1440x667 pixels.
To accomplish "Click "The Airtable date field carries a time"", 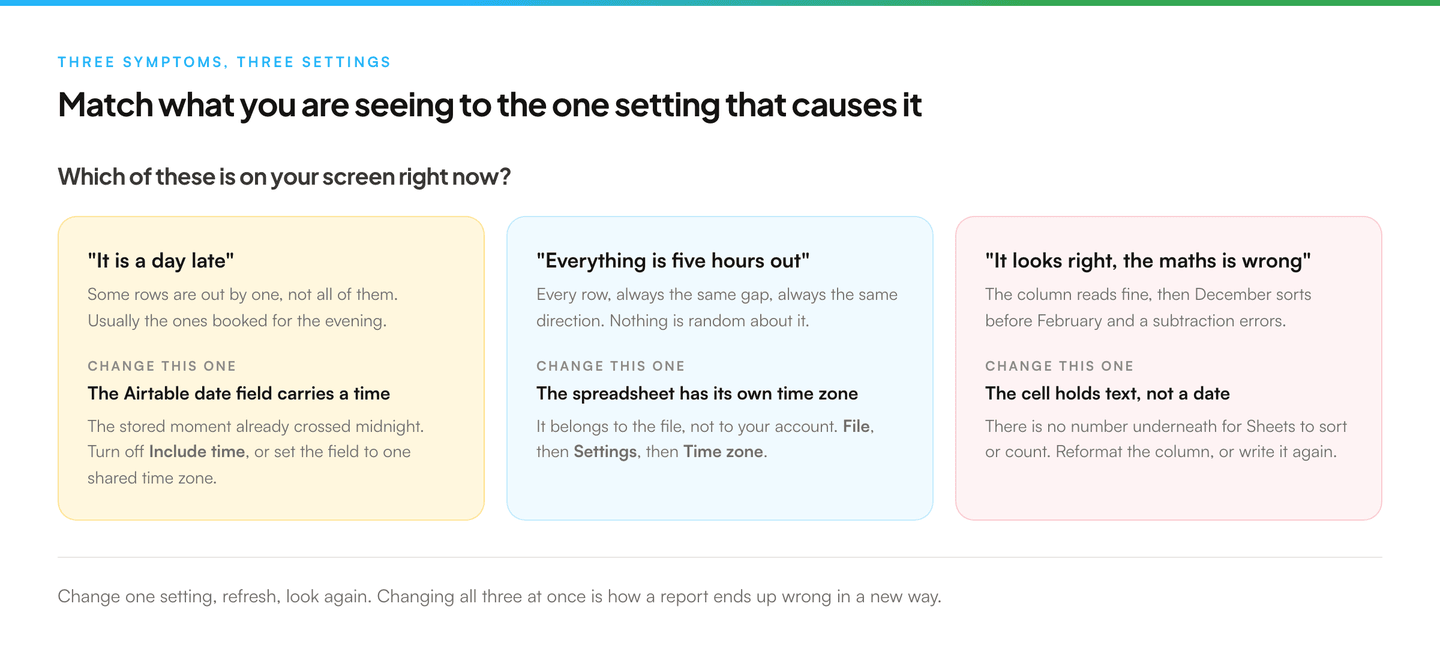I will 239,394.
